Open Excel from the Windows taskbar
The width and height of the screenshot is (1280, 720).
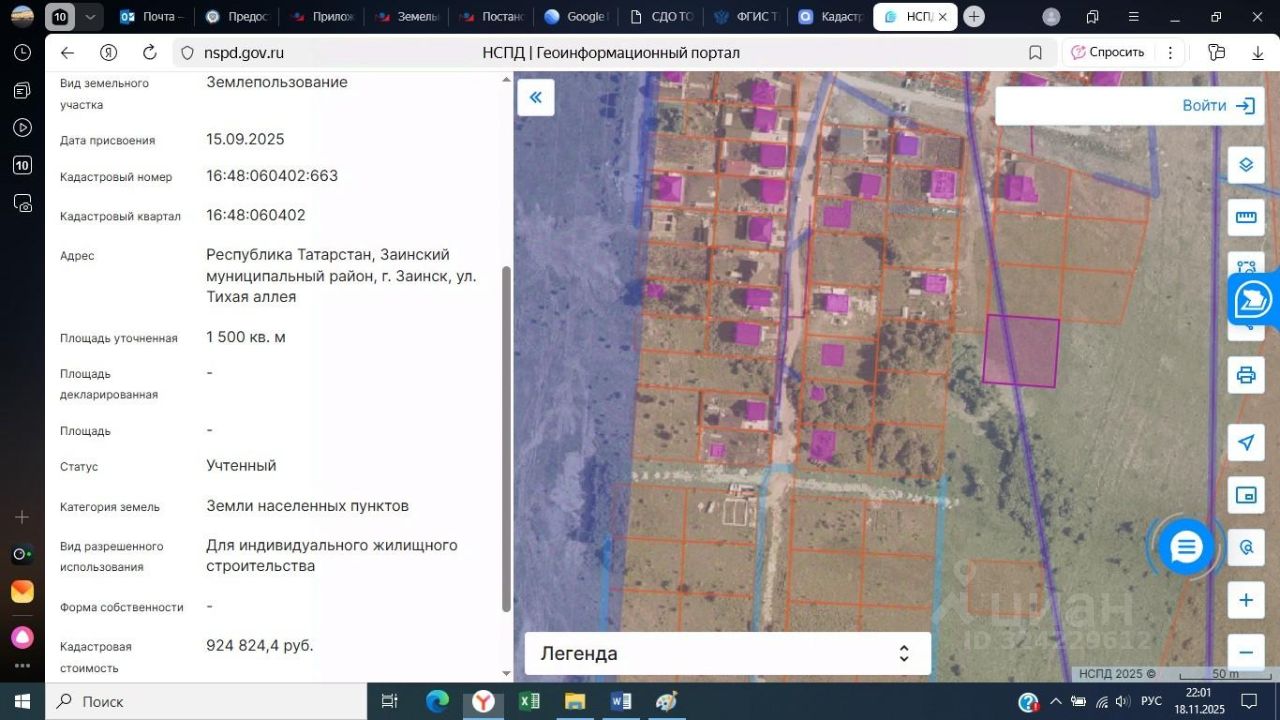(529, 701)
